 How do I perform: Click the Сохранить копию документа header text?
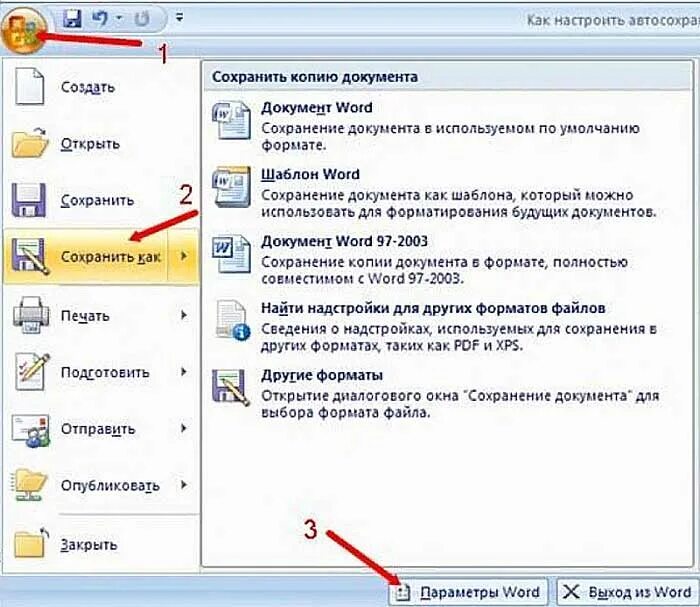(315, 76)
